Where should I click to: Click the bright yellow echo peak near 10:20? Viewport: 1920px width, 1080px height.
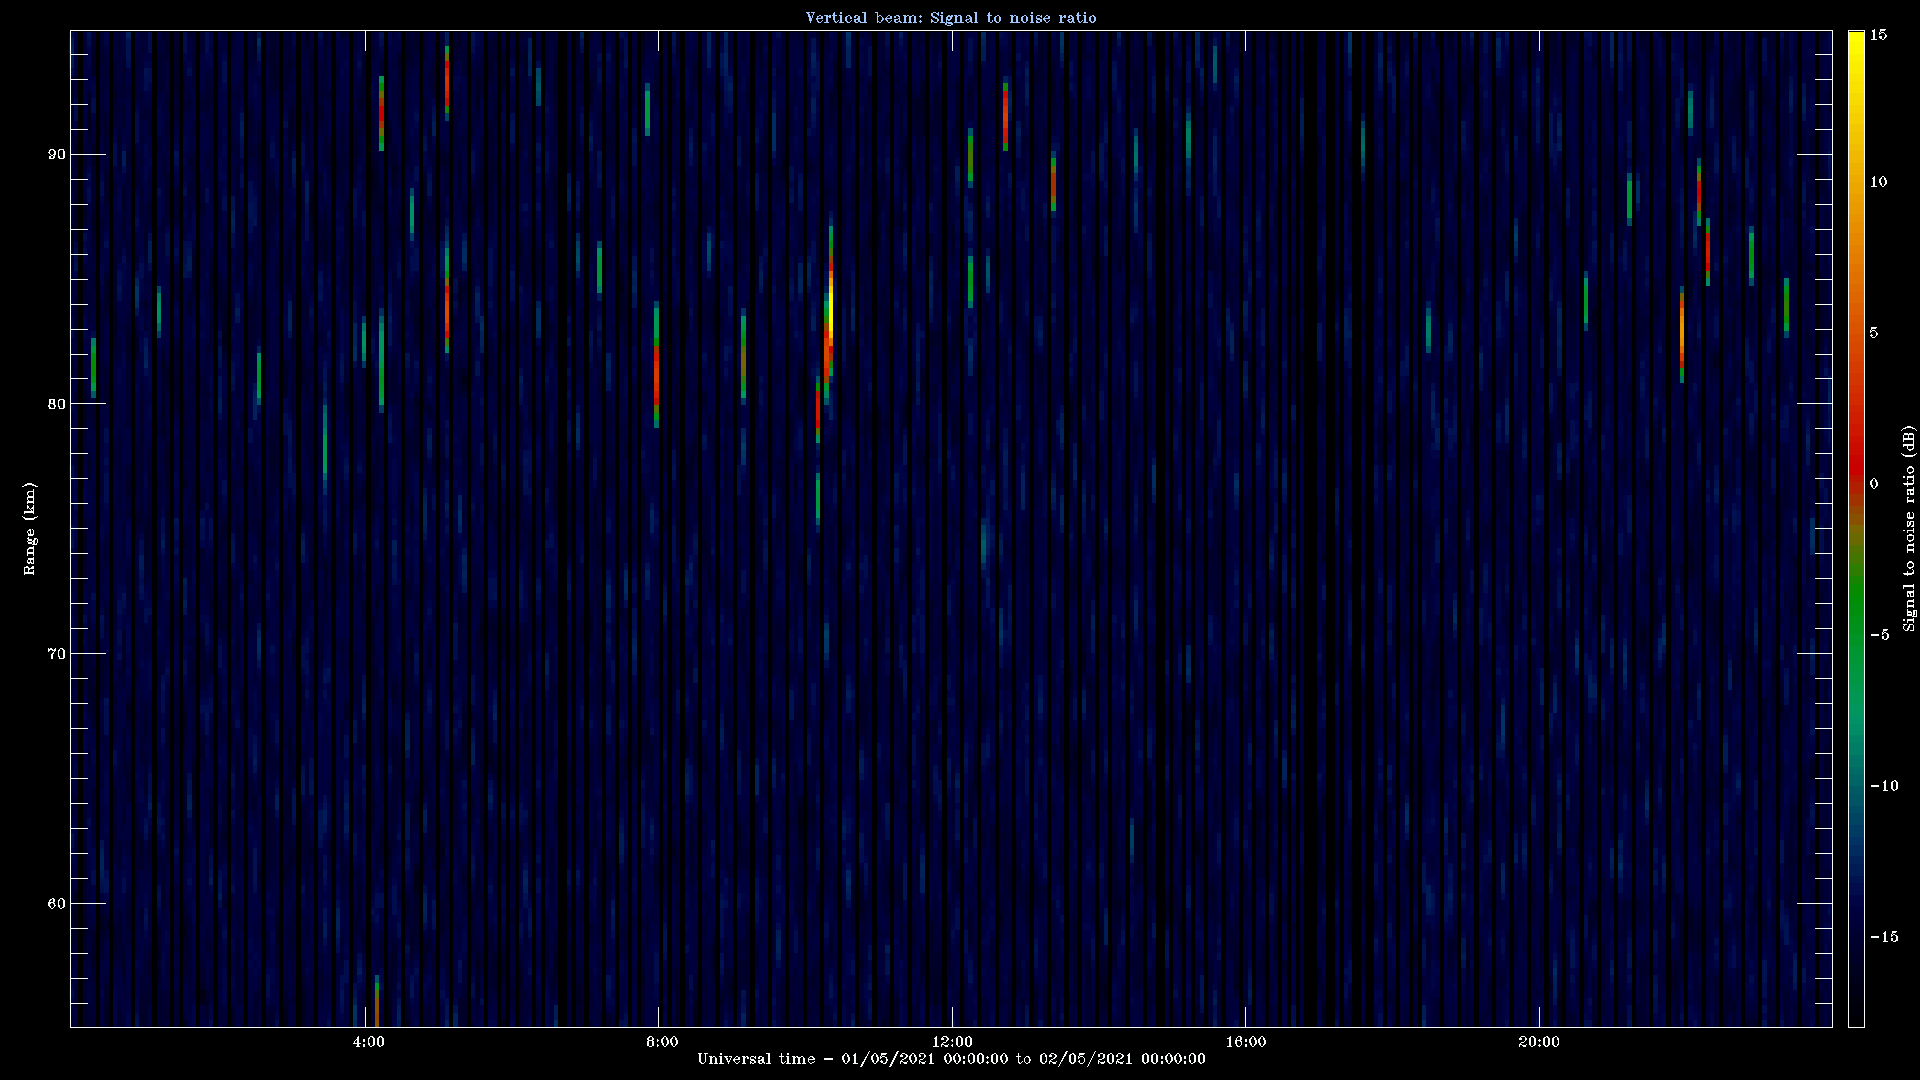click(x=831, y=312)
